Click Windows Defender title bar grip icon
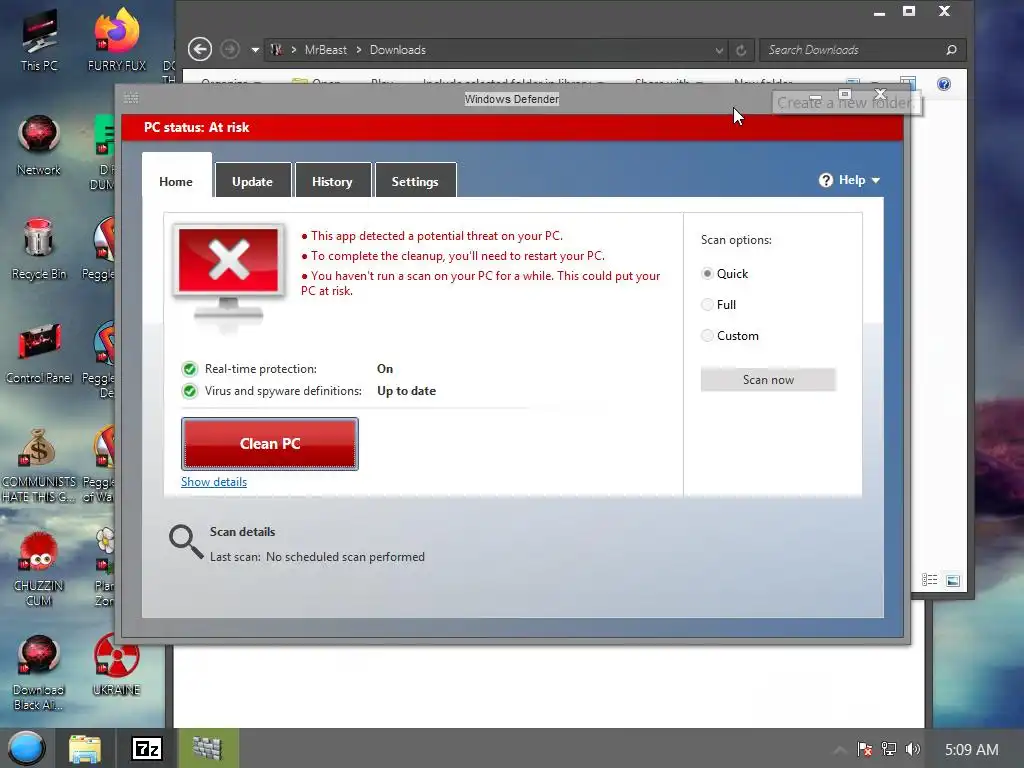This screenshot has height=768, width=1024. (x=131, y=98)
